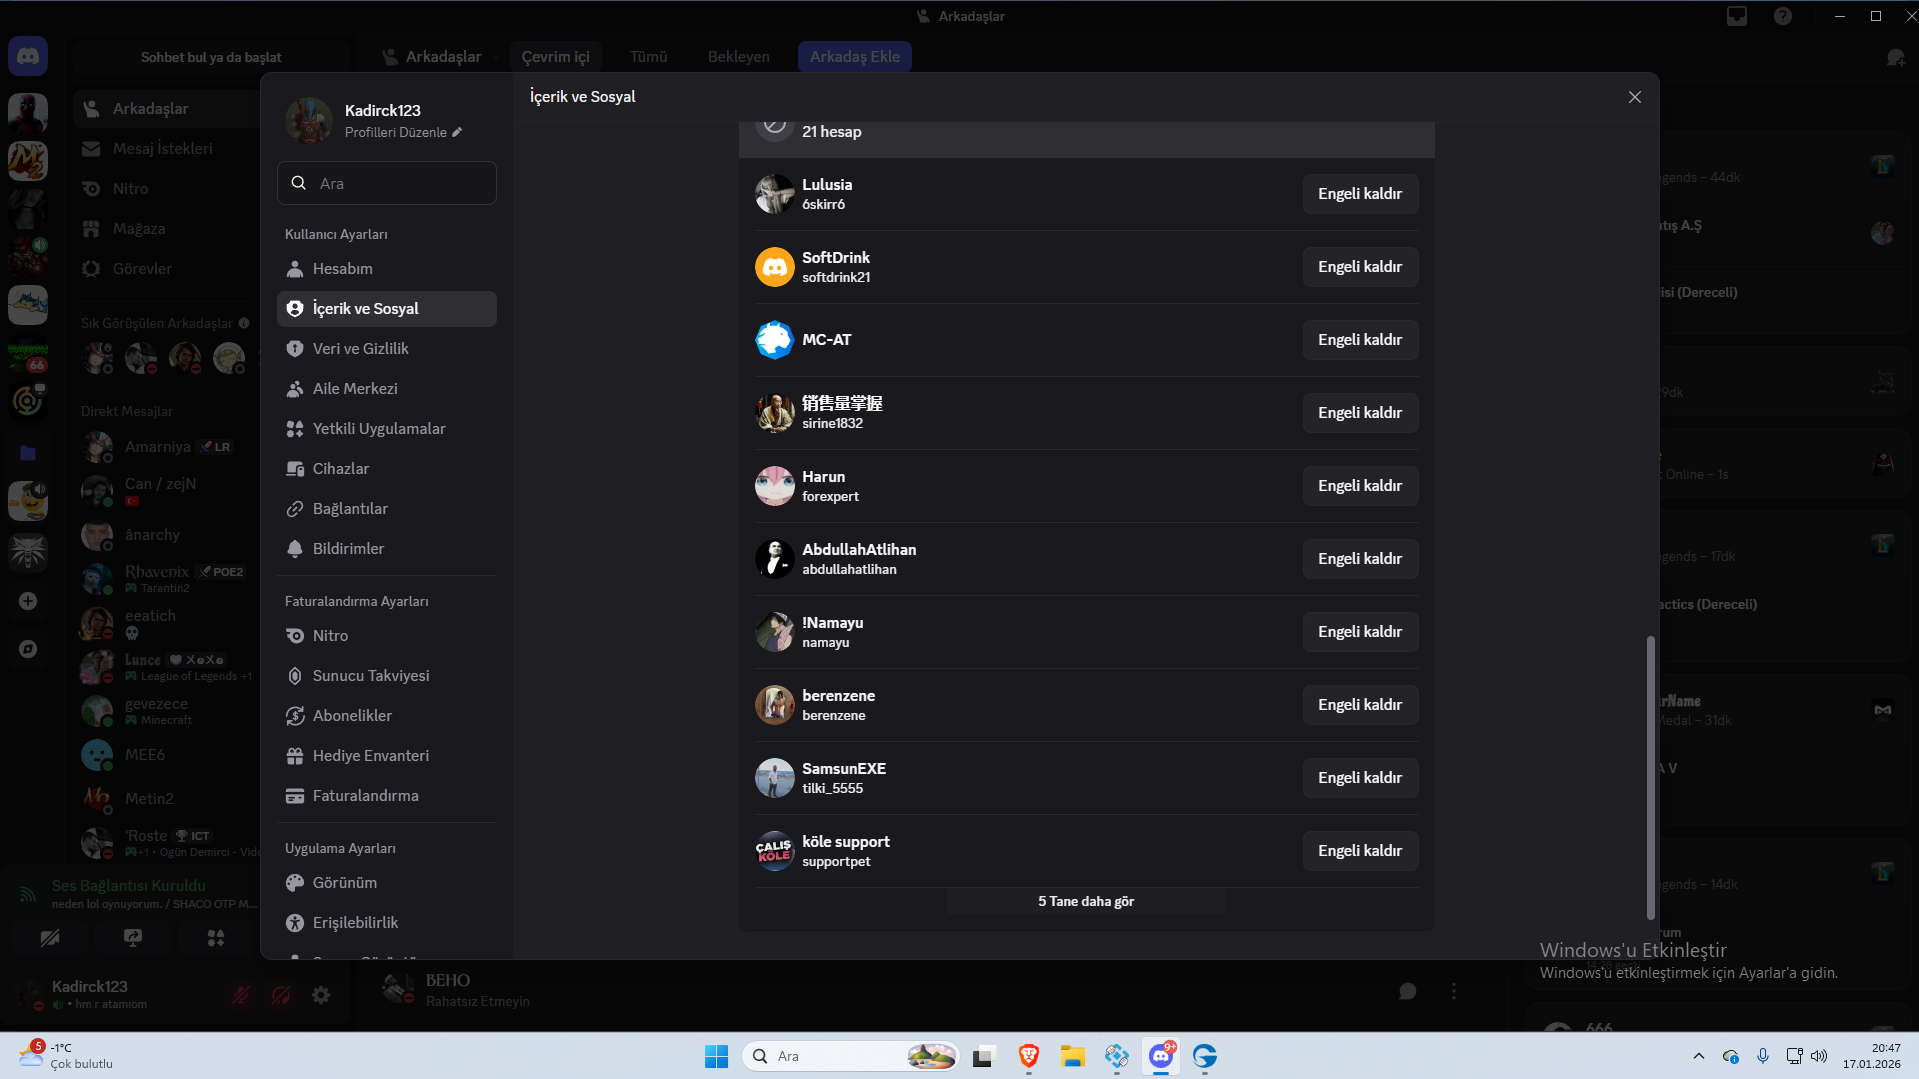Image resolution: width=1919 pixels, height=1079 pixels.
Task: Unblock SoftDrink with Engeli kaldır
Action: pyautogui.click(x=1360, y=267)
